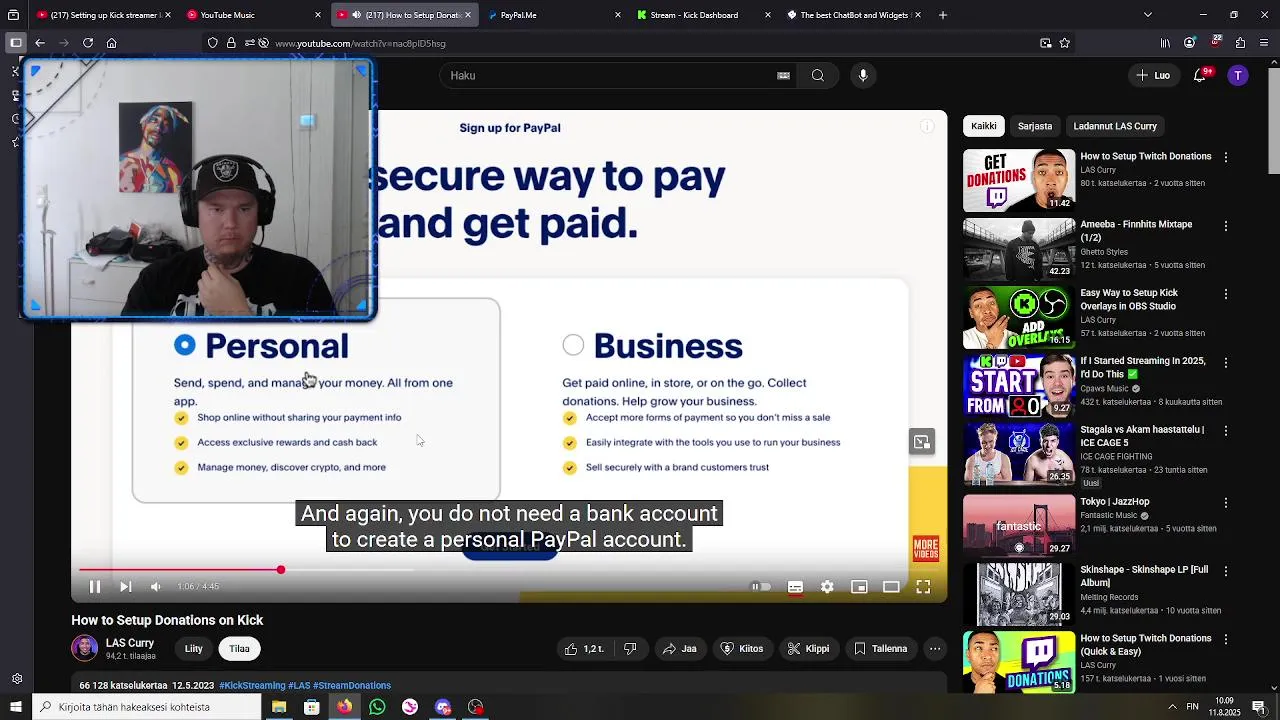This screenshot has width=1280, height=720.
Task: Click the search magnifier button
Action: [x=818, y=76]
